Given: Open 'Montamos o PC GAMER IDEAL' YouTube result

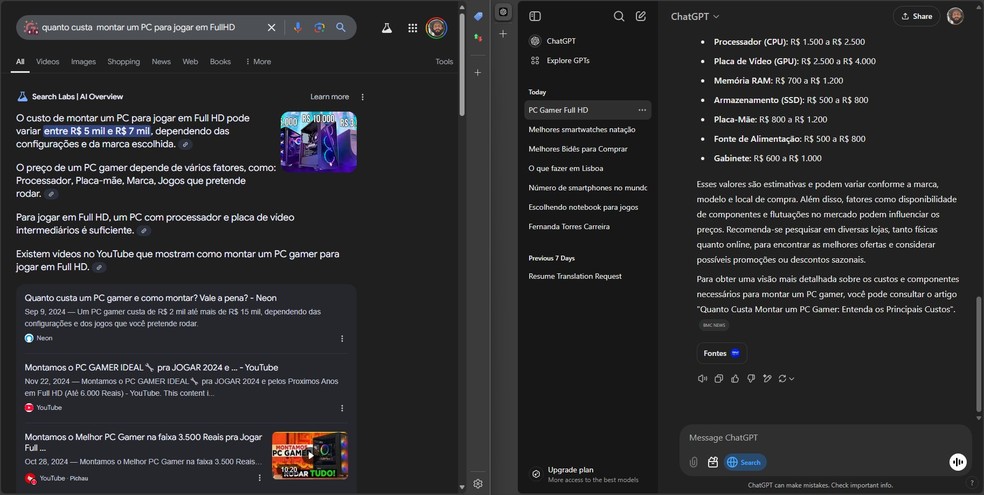Looking at the screenshot, I should point(151,368).
